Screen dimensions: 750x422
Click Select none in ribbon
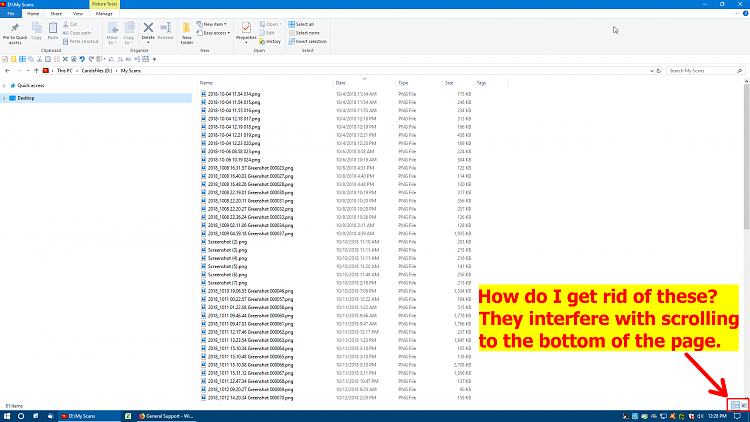(x=304, y=33)
